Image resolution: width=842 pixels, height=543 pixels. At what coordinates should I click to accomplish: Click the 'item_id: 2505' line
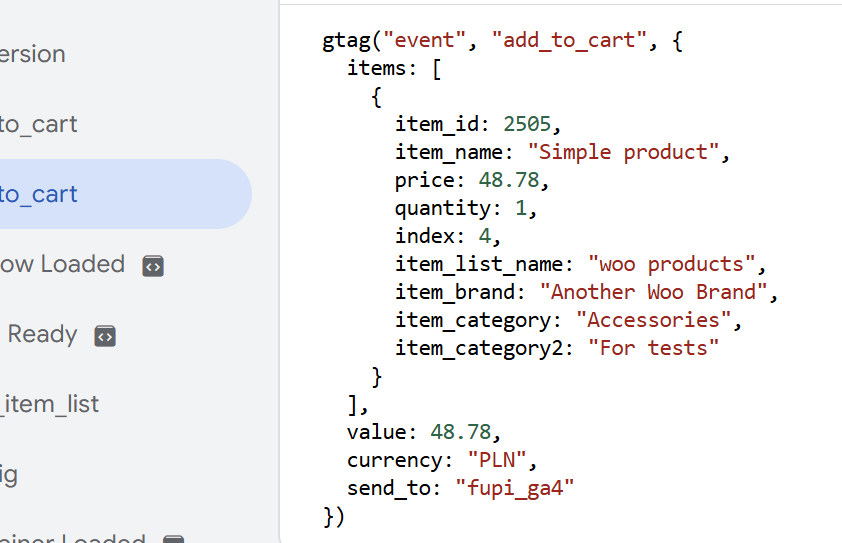click(478, 124)
